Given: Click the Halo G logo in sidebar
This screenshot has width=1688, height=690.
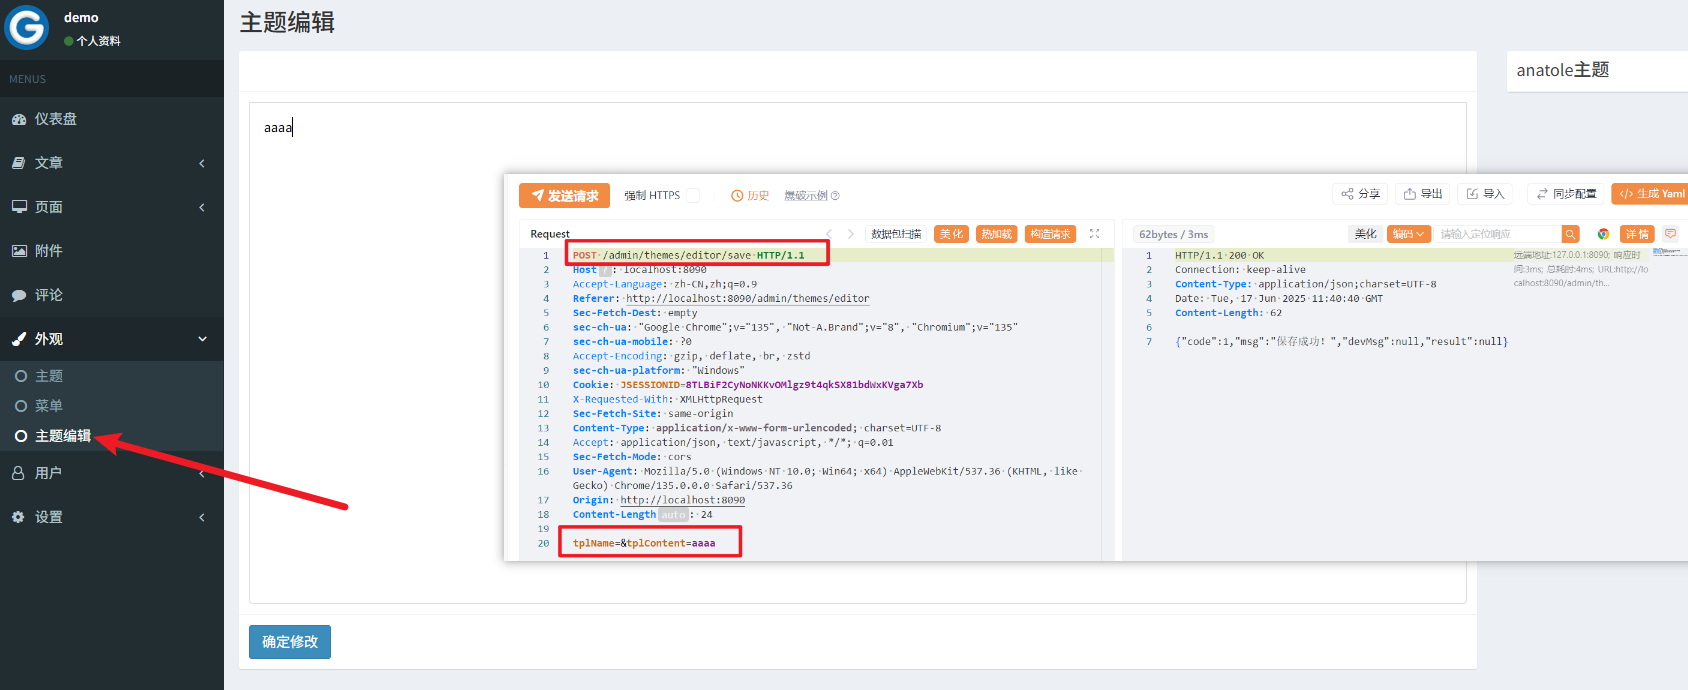Looking at the screenshot, I should click(27, 27).
